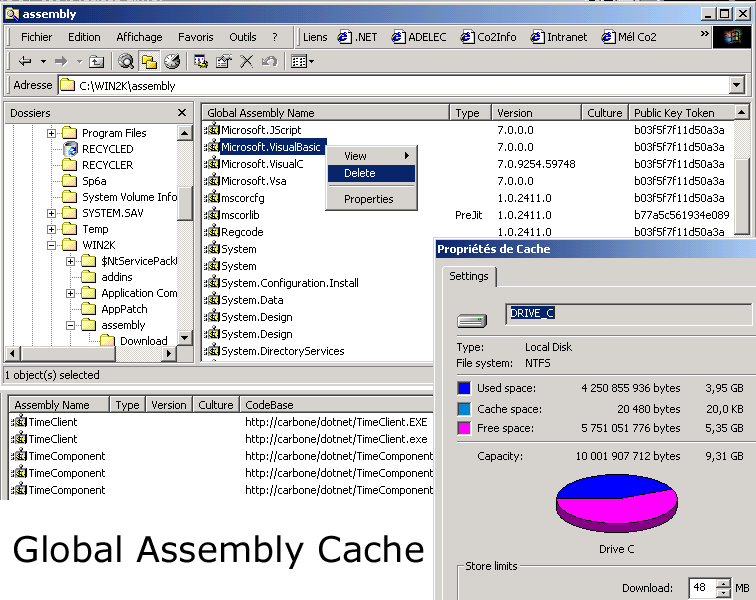Open the address bar dropdown arrow
Viewport: 756px width, 600px height.
pyautogui.click(x=737, y=86)
